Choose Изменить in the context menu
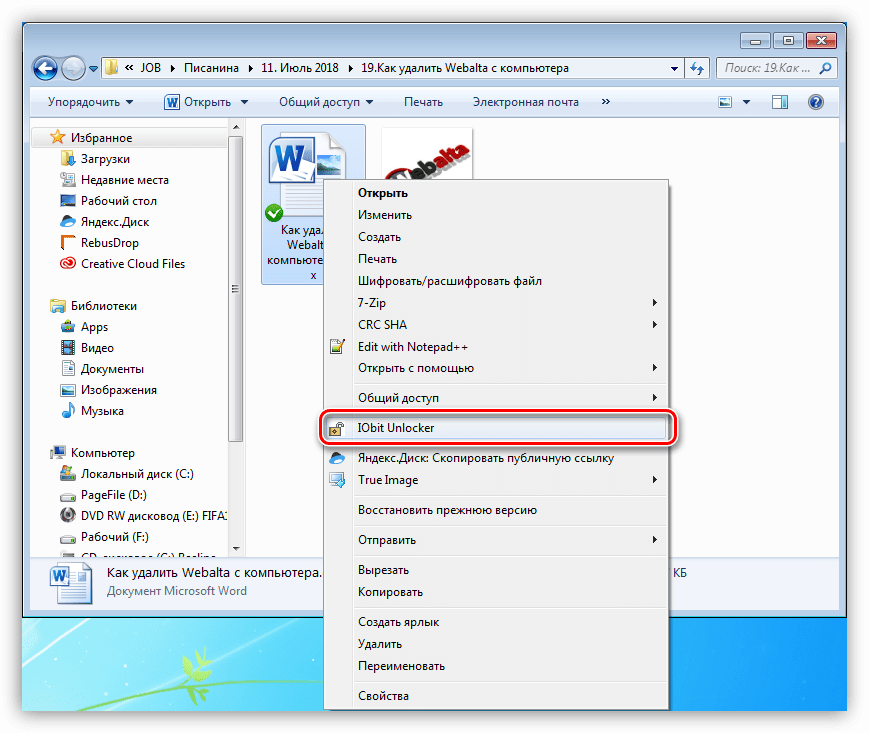The height and width of the screenshot is (733, 869). [385, 215]
